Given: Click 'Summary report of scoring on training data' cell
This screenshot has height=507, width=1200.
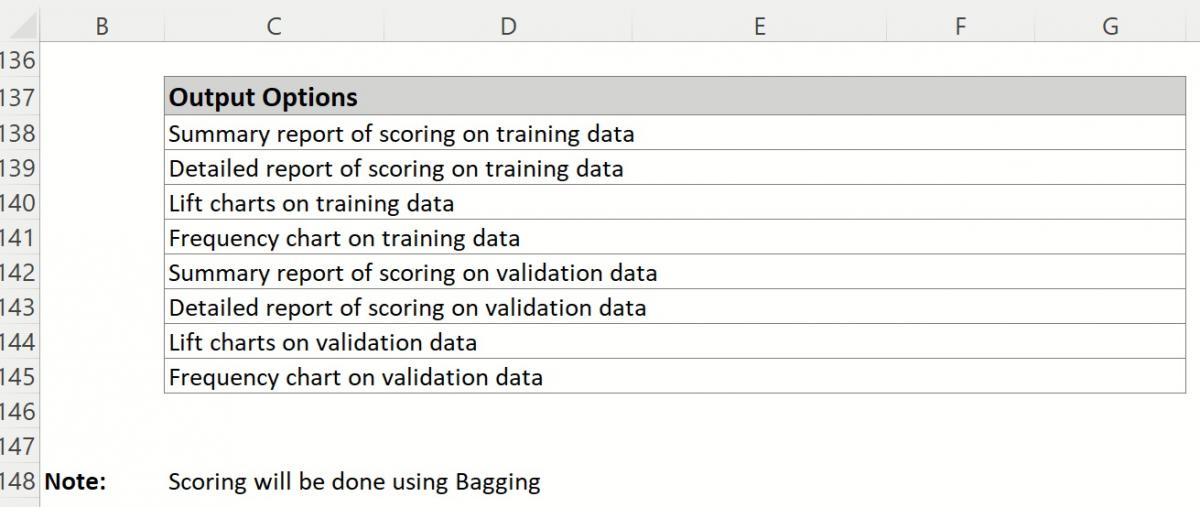Looking at the screenshot, I should (401, 134).
